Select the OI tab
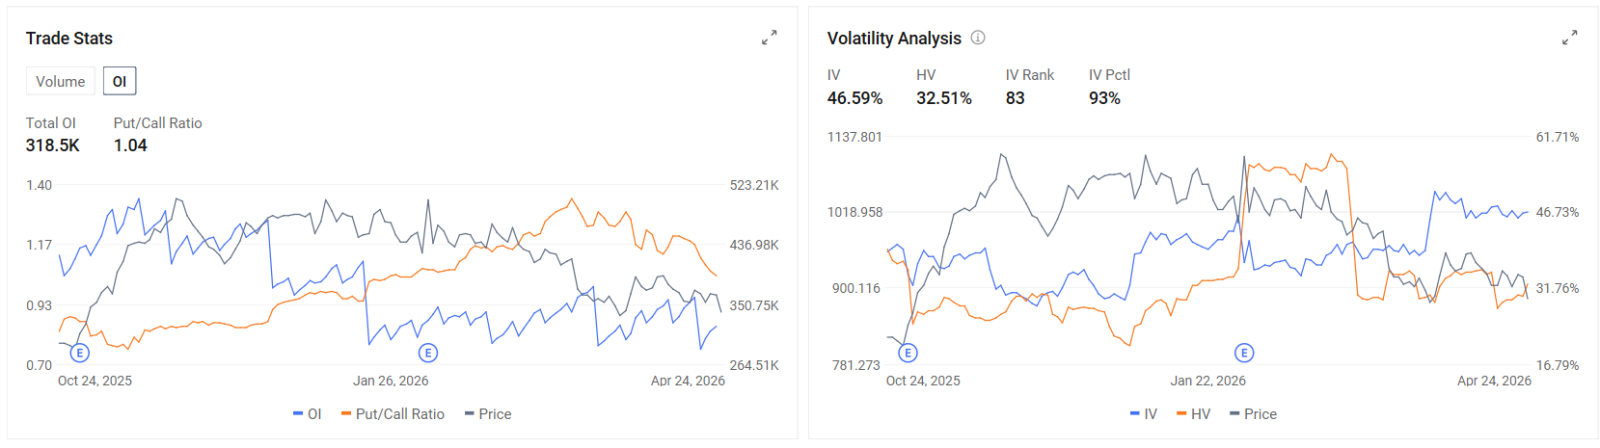Viewport: 1600px width, 448px height. [x=120, y=81]
